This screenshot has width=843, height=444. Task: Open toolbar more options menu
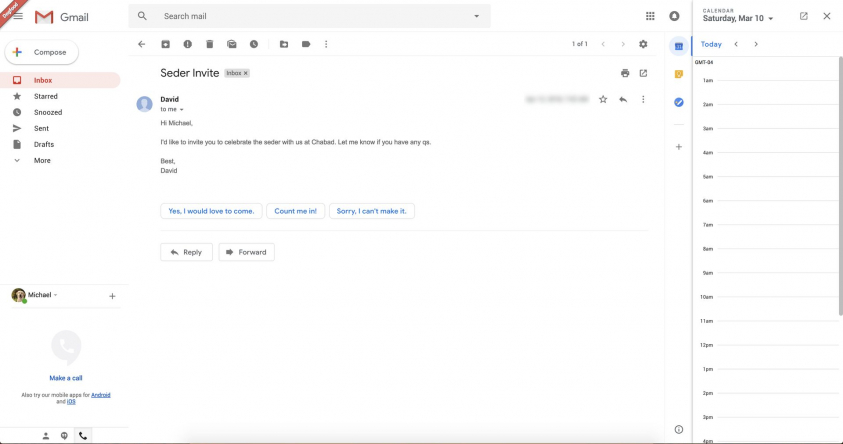coord(326,44)
